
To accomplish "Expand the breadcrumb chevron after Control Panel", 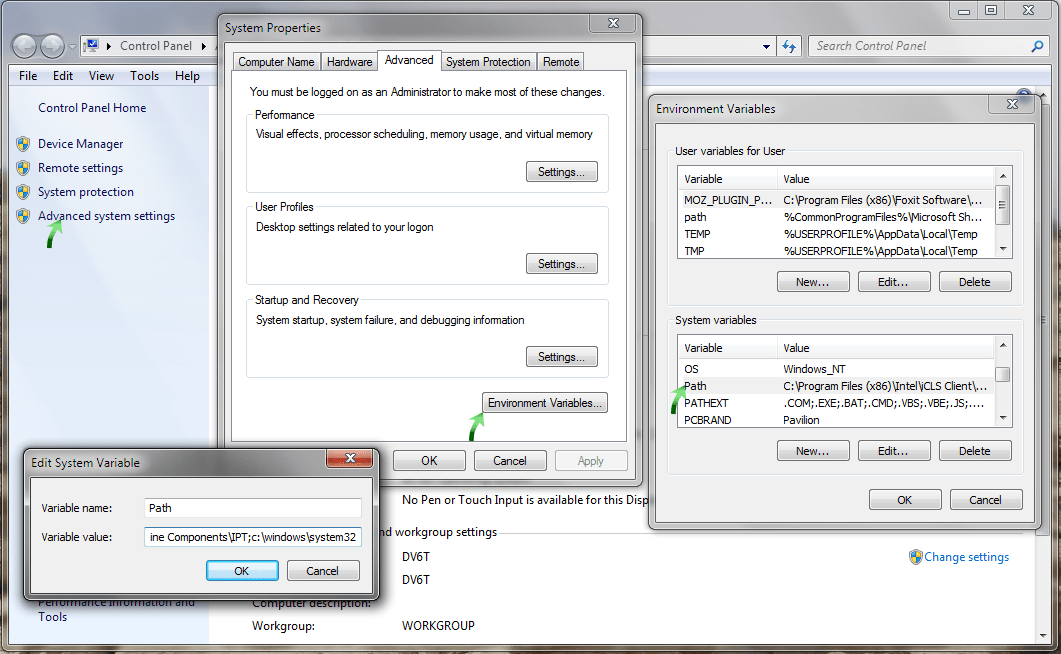I will pos(203,46).
